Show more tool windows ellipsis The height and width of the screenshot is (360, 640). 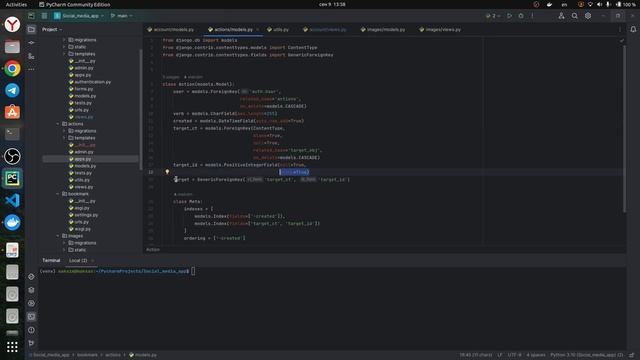coord(31,69)
